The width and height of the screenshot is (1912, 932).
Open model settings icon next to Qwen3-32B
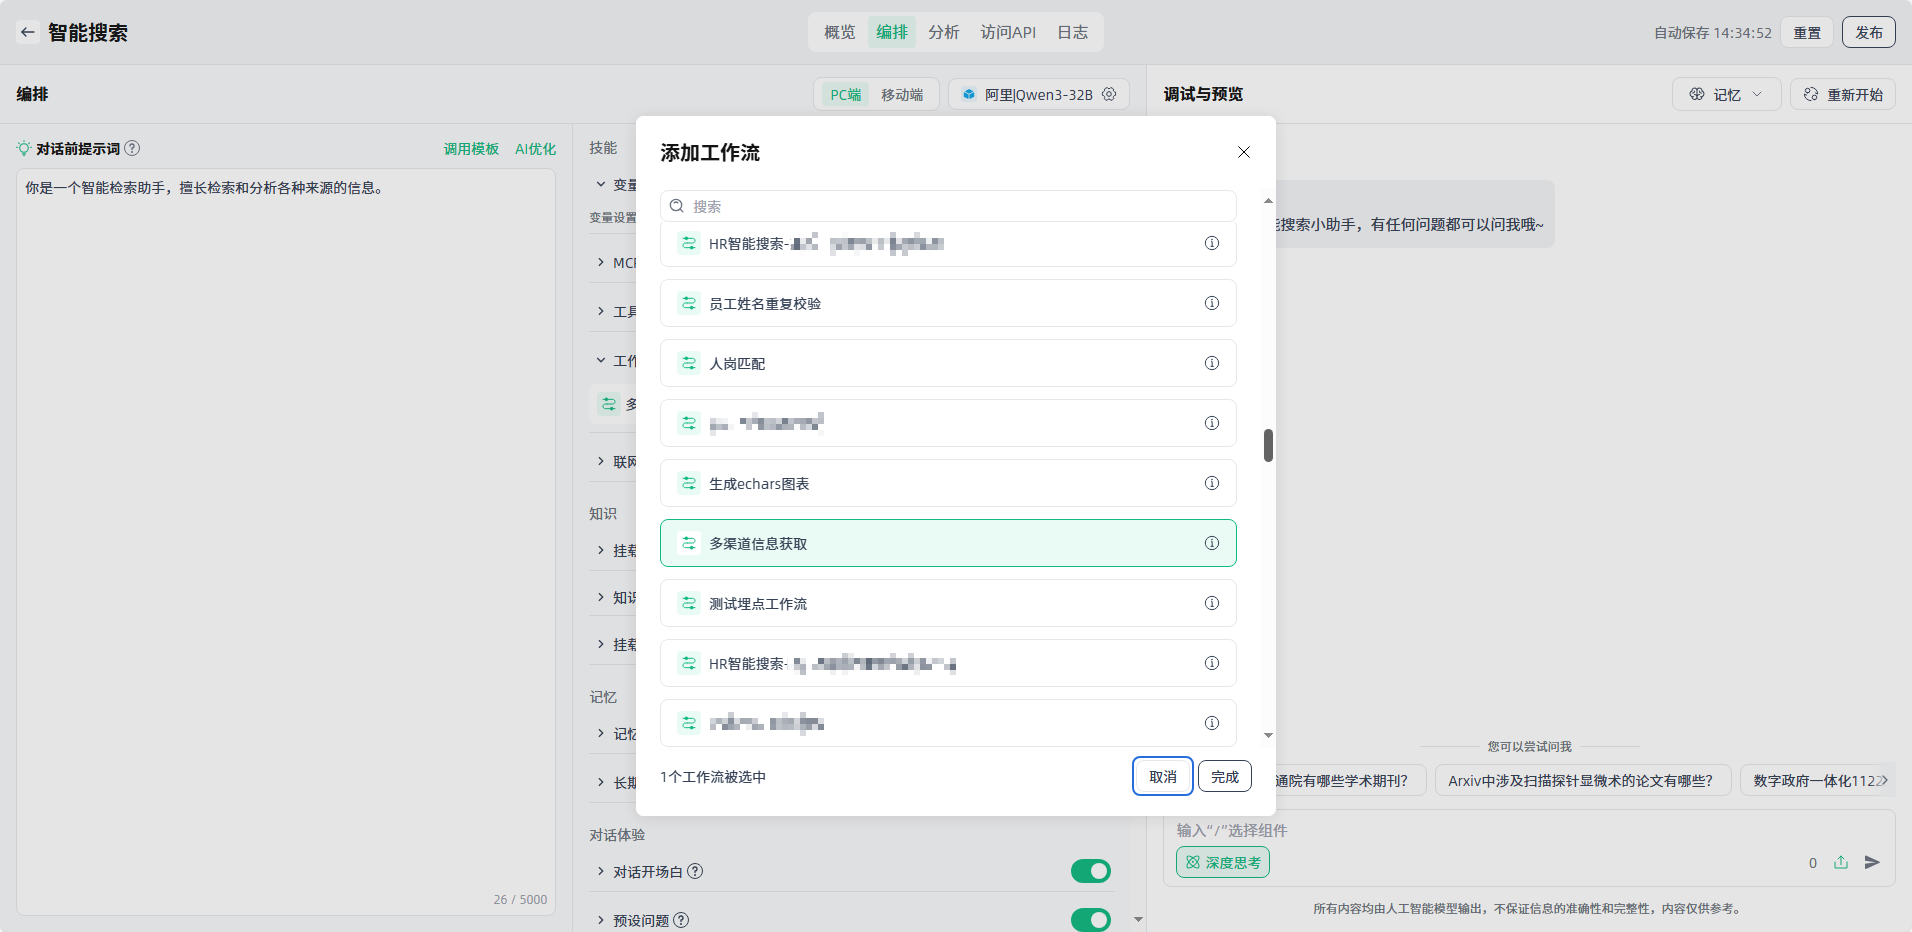1109,94
